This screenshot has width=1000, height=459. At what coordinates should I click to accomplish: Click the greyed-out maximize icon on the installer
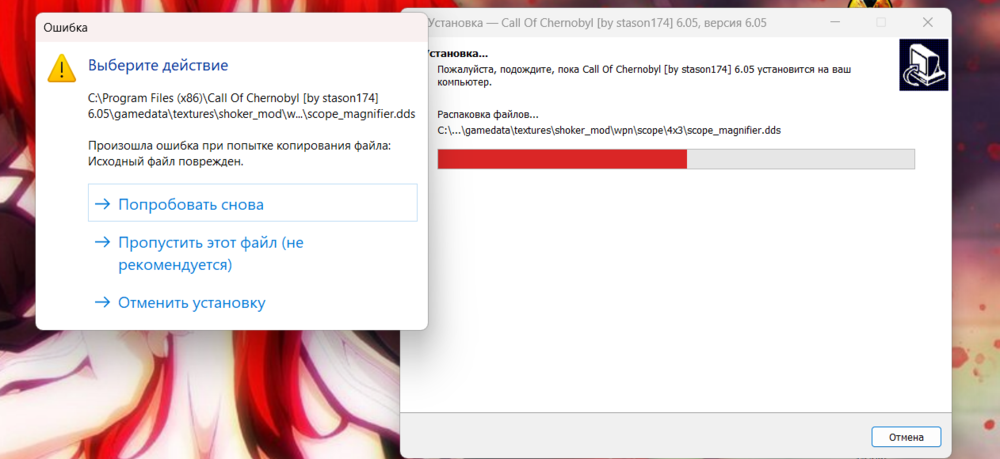[x=881, y=22]
